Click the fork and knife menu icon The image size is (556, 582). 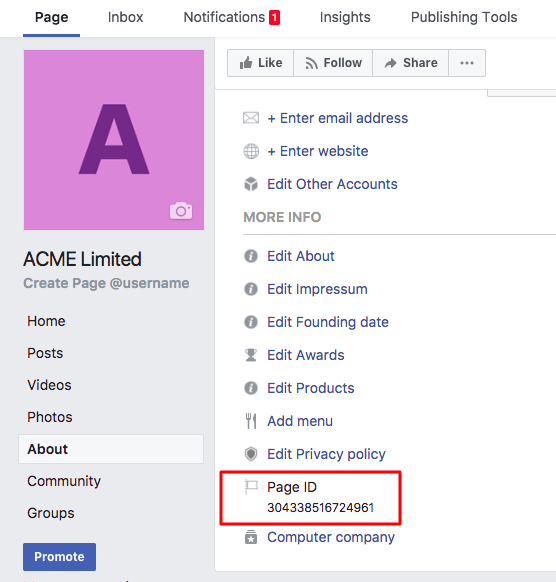(251, 421)
